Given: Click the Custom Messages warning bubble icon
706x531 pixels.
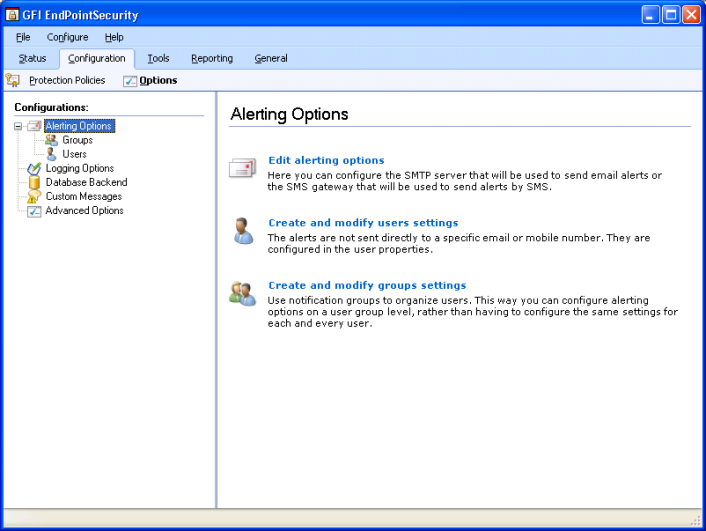Looking at the screenshot, I should pyautogui.click(x=34, y=196).
